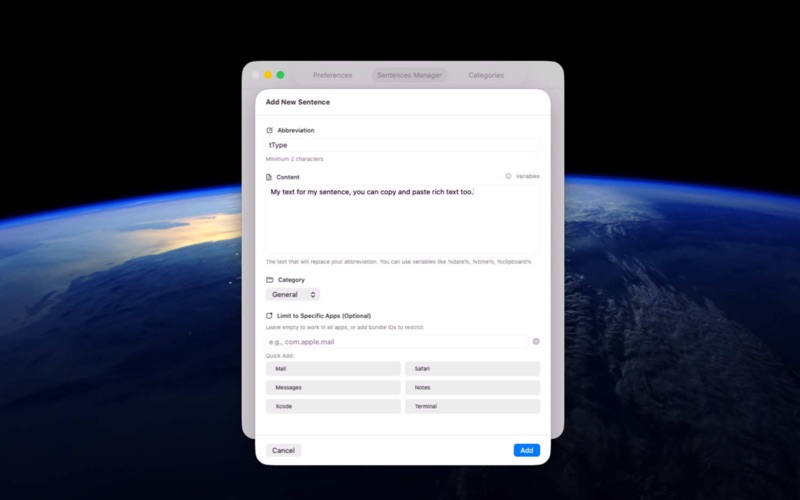Viewport: 800px width, 500px height.
Task: Click the Content document icon
Action: 269,177
